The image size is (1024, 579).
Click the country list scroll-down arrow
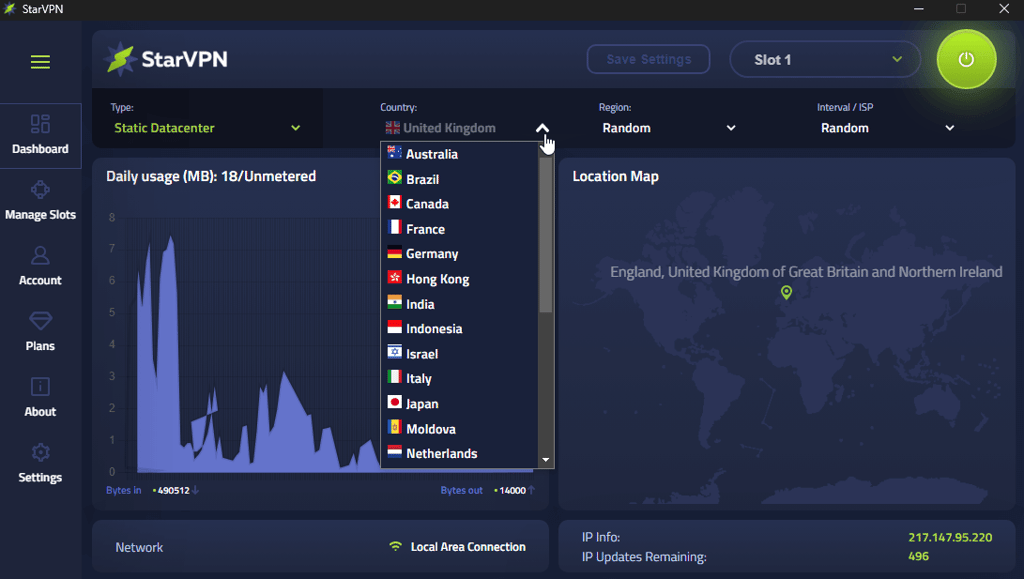[x=546, y=460]
